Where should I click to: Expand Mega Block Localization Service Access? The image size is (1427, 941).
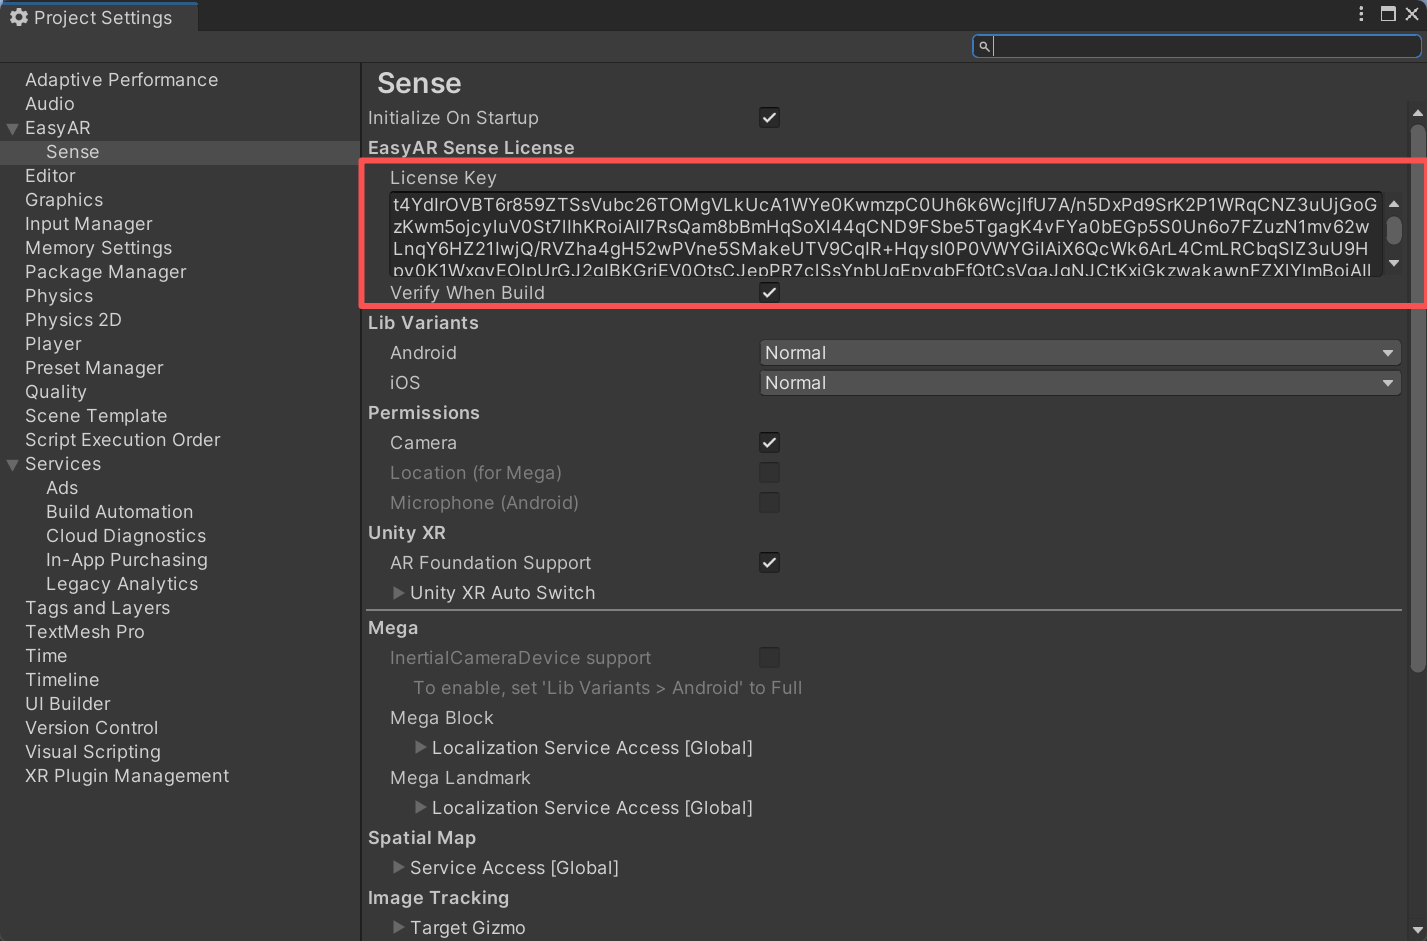(421, 748)
